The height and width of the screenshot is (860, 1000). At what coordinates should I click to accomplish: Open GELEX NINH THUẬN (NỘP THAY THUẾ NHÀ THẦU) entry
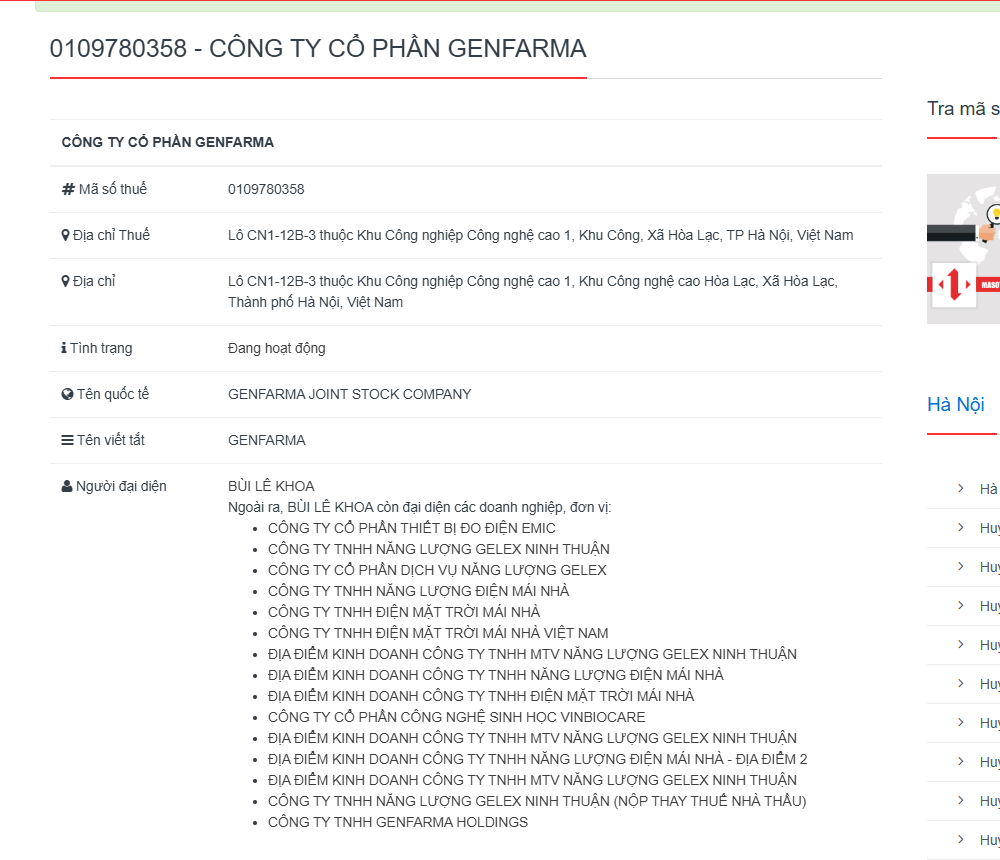537,801
